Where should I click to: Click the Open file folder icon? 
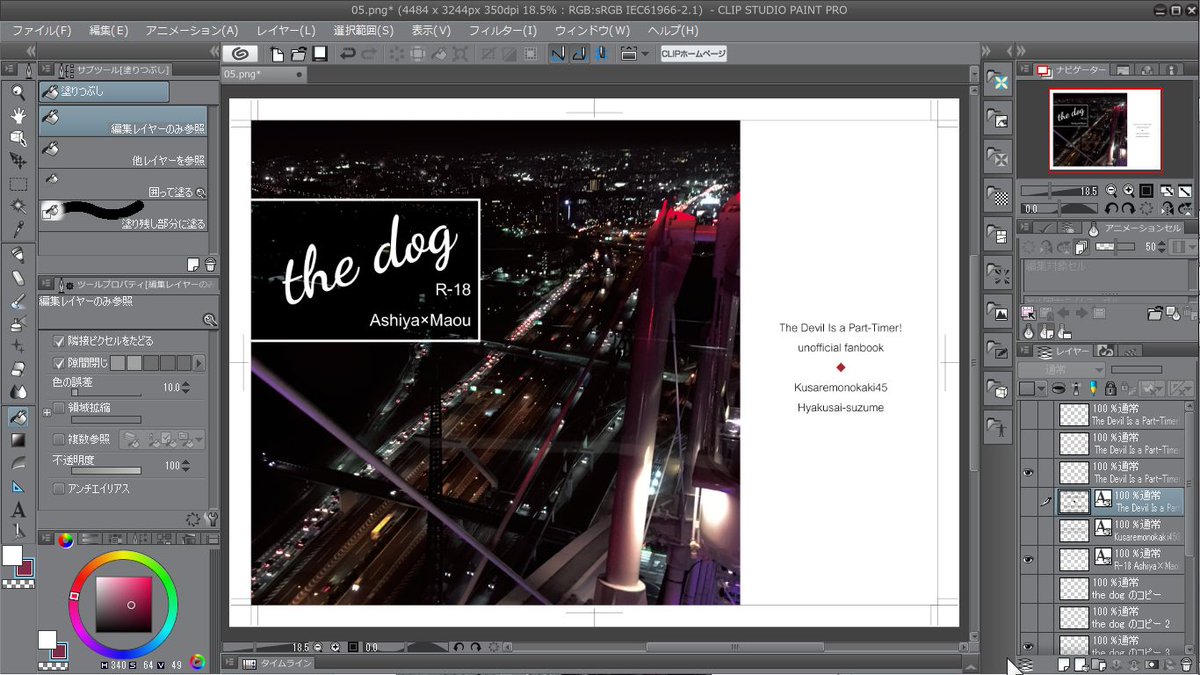(x=299, y=54)
